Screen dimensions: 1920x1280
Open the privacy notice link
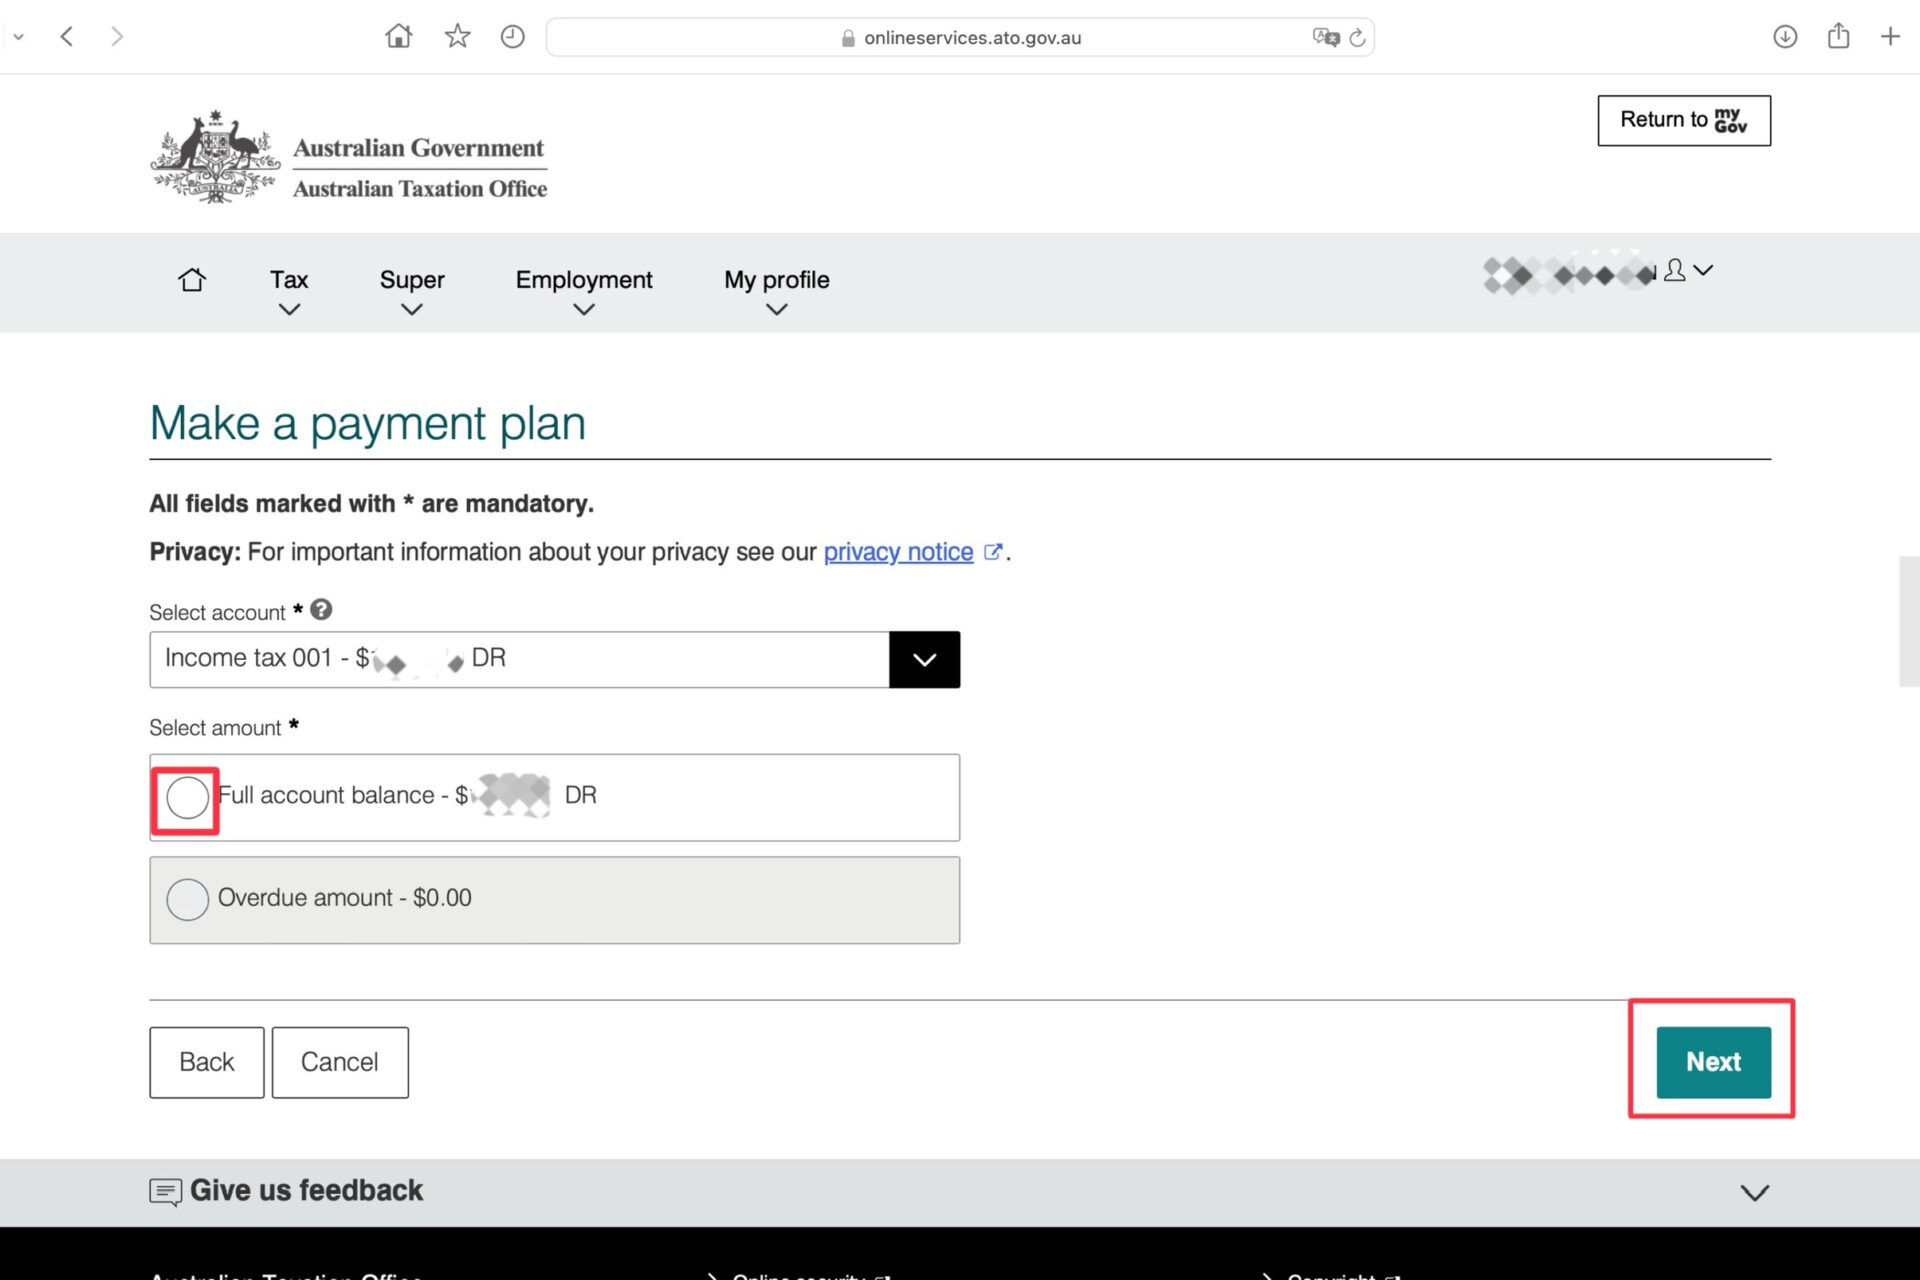click(898, 552)
